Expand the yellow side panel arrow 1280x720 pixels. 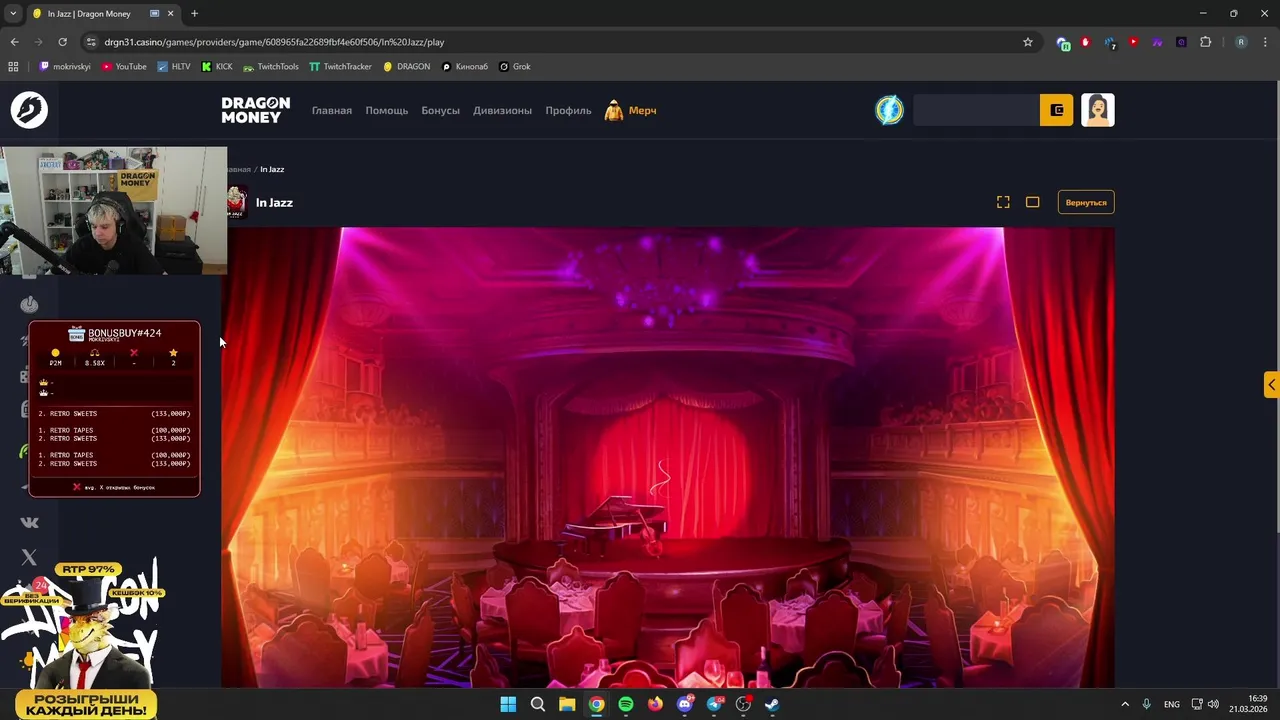1271,384
